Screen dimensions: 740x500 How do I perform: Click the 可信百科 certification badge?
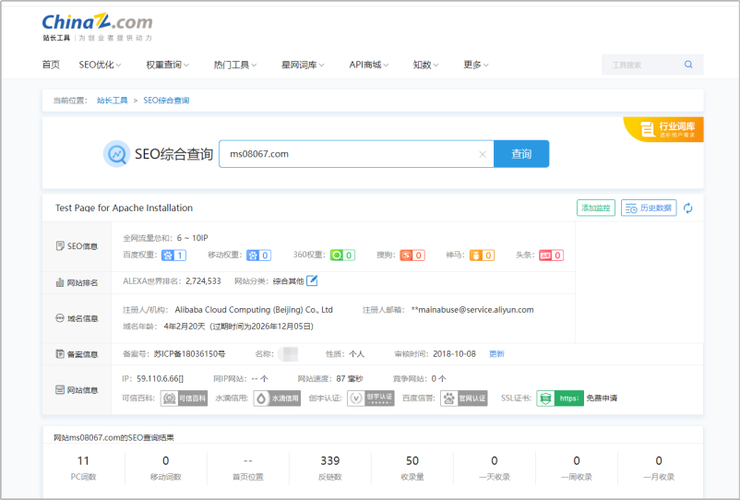184,398
